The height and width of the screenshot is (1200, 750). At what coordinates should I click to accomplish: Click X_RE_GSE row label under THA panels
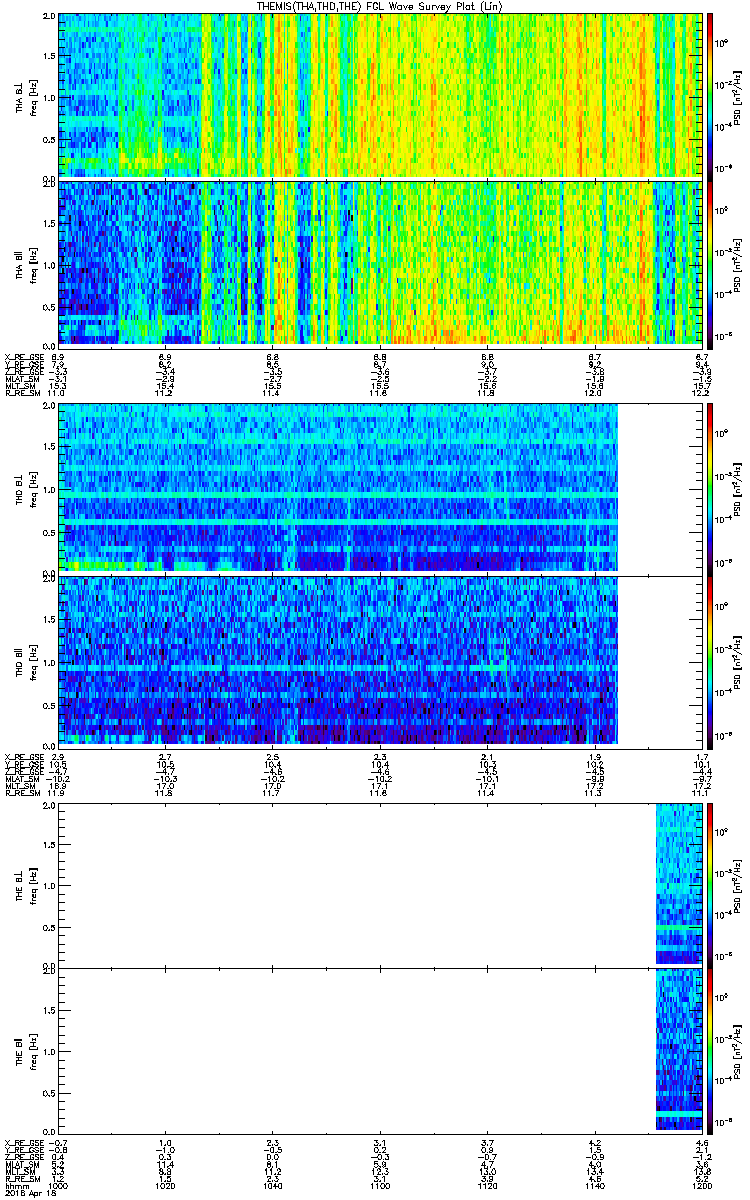(24, 357)
